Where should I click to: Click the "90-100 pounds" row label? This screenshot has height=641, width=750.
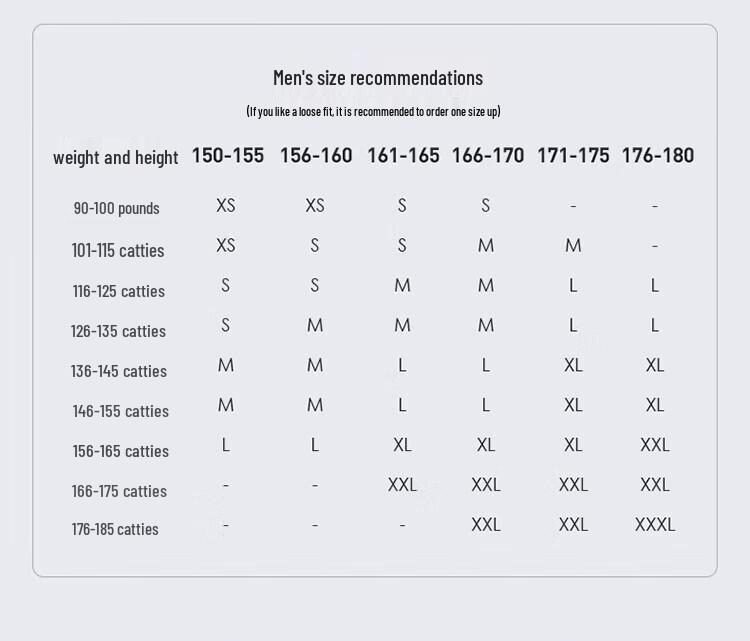[116, 208]
